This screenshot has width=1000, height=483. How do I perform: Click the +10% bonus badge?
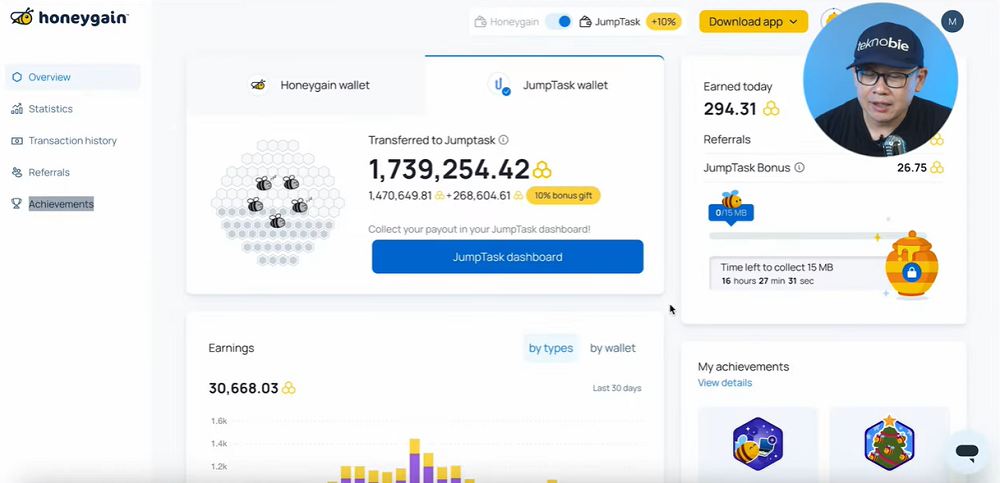click(664, 22)
